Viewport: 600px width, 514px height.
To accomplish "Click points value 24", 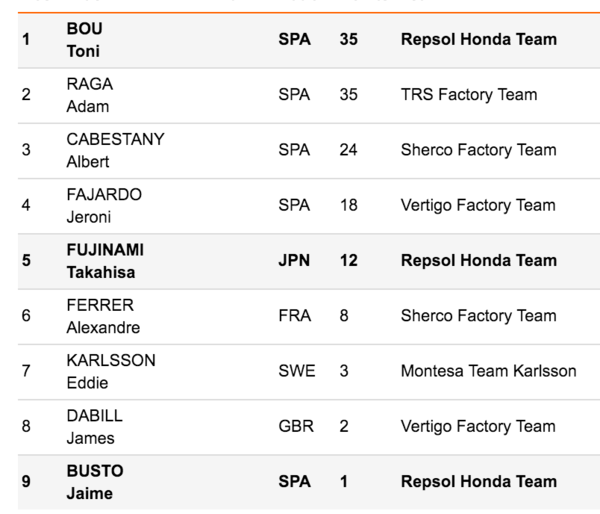I will tap(348, 150).
